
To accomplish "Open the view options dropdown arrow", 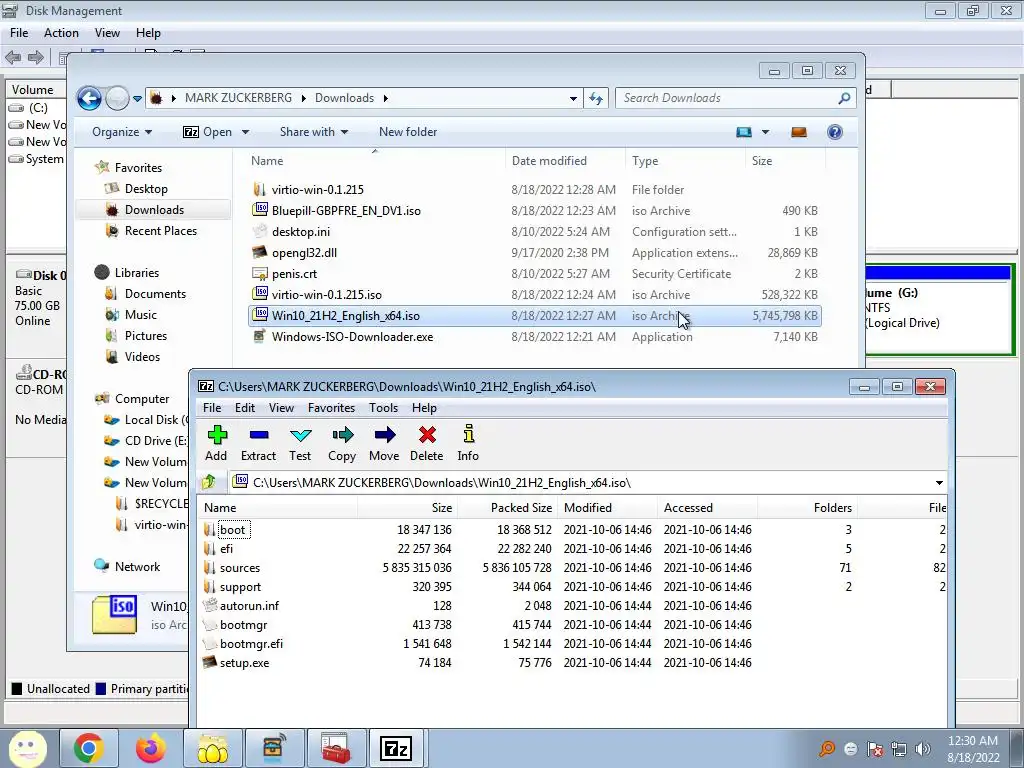I will click(x=765, y=132).
